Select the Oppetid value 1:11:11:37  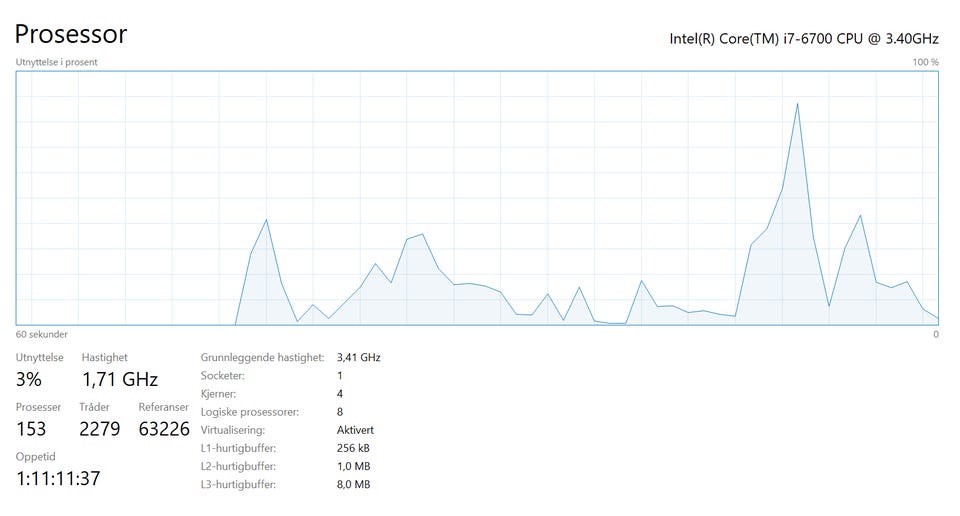(58, 479)
